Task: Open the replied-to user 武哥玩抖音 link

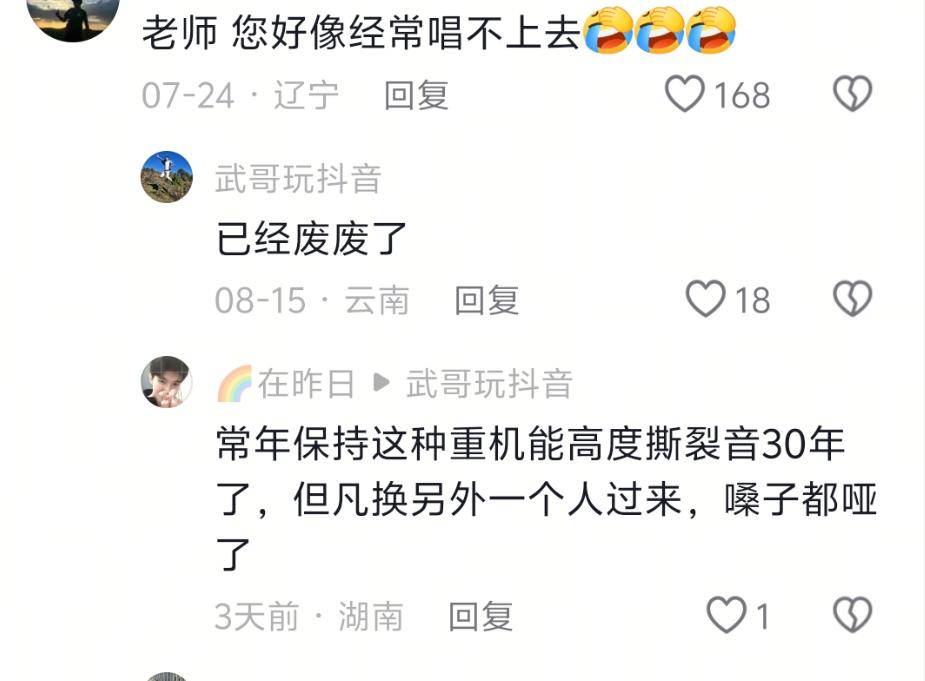Action: (489, 384)
